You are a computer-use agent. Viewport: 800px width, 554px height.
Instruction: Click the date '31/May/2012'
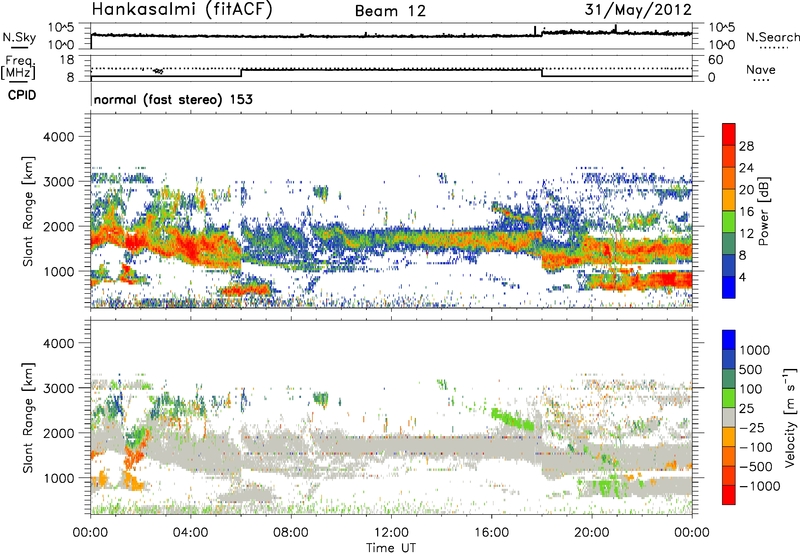click(638, 9)
